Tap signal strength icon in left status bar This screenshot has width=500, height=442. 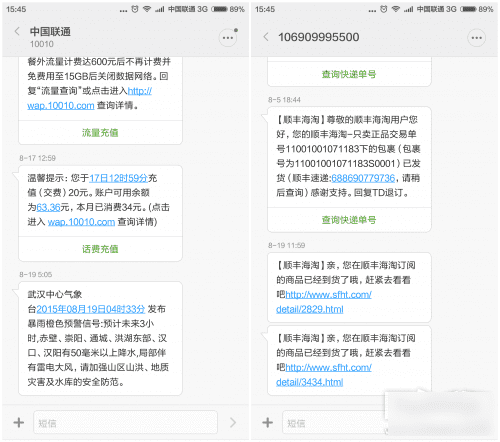(x=160, y=9)
